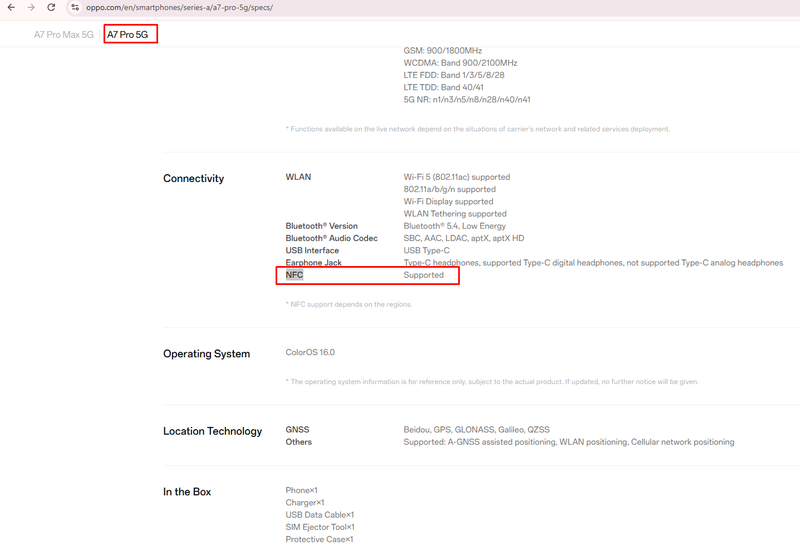Click the USB Interface label

pyautogui.click(x=312, y=251)
